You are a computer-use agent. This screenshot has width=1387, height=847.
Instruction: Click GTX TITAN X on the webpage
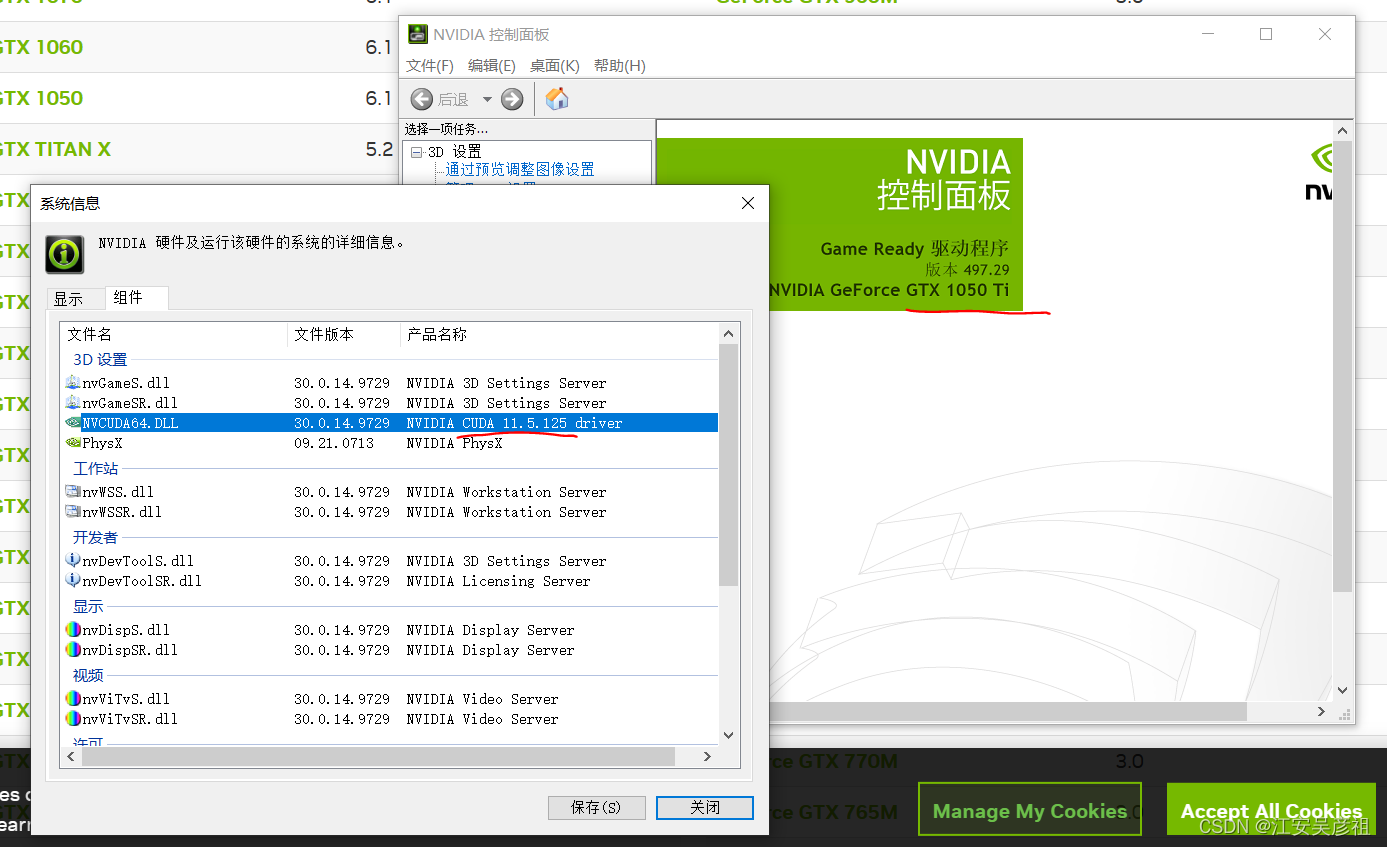coord(55,149)
